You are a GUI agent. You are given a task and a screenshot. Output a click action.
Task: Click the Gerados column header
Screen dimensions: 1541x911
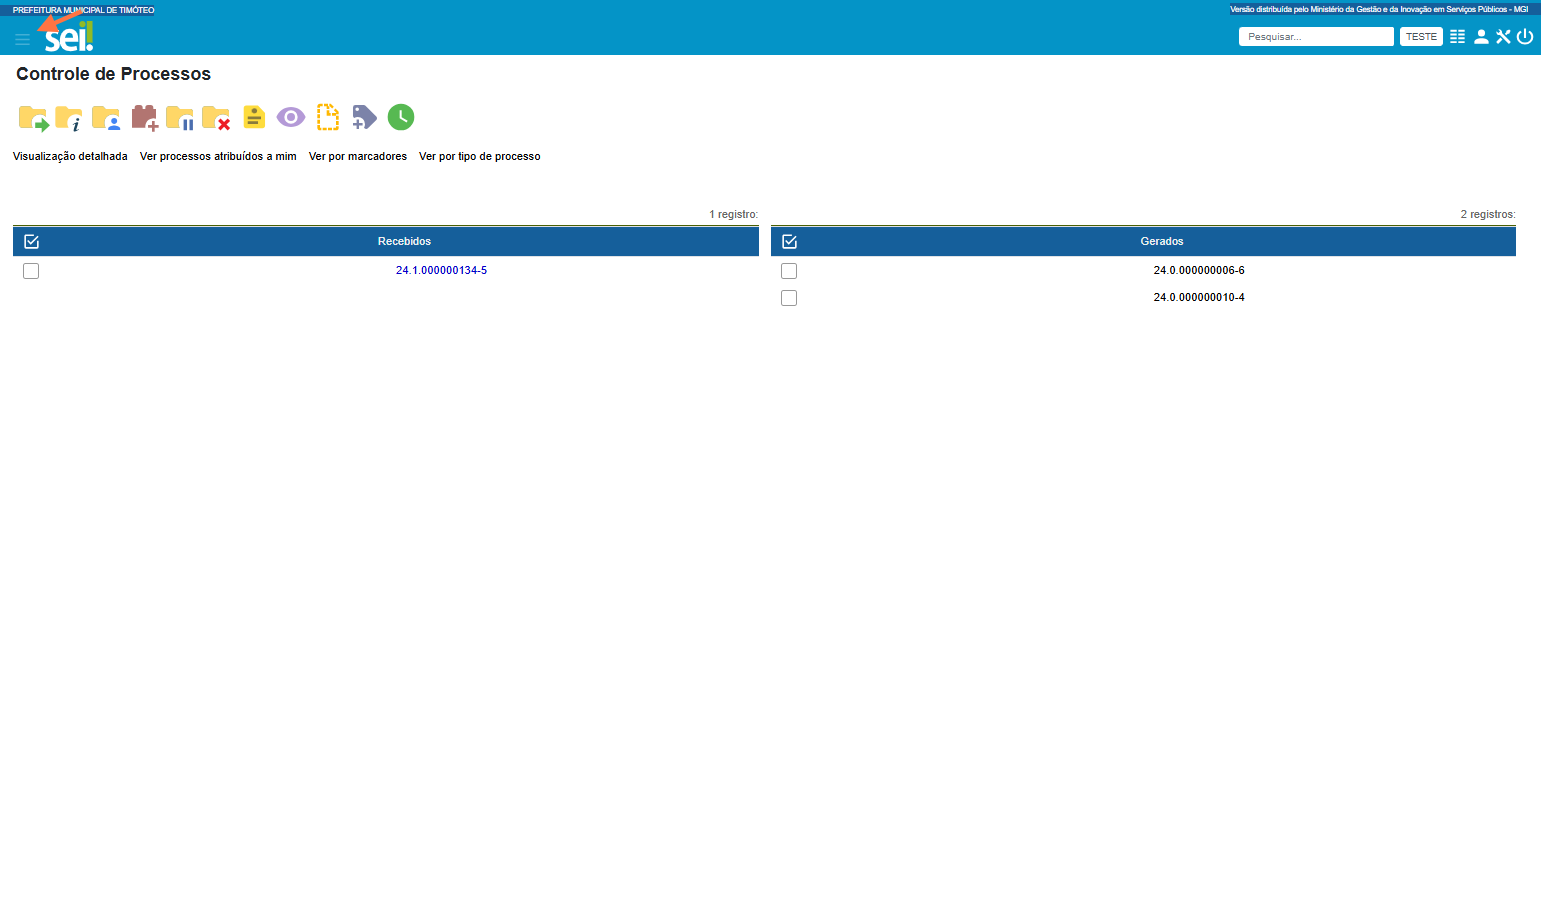(1162, 241)
